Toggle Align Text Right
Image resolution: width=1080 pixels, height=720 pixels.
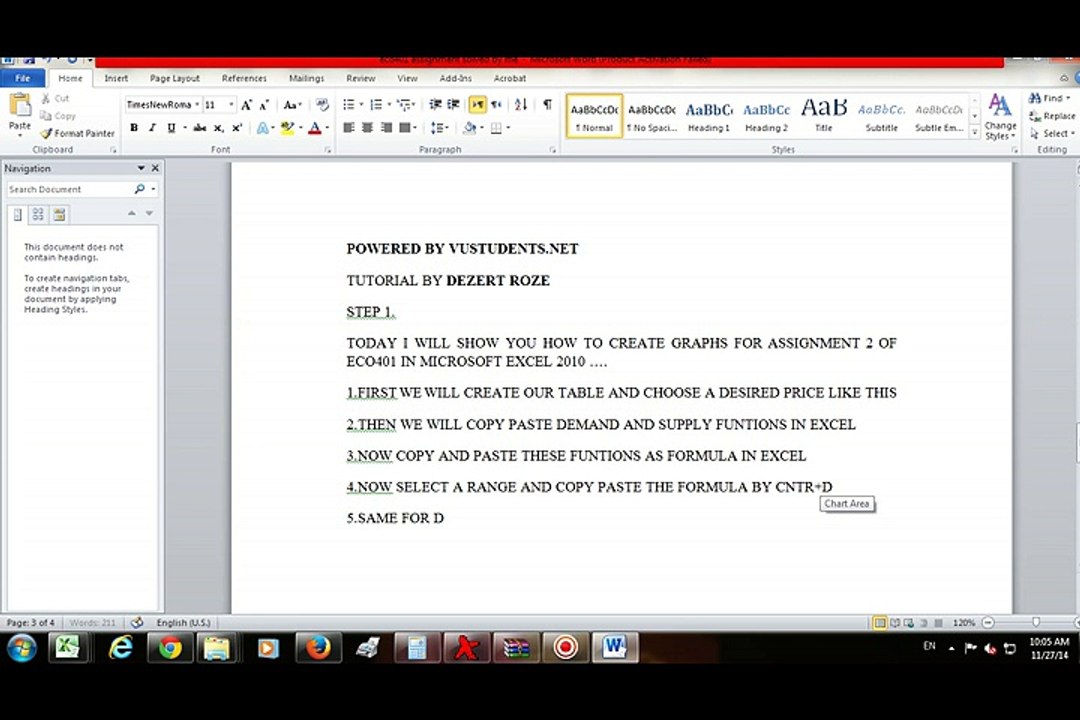386,127
